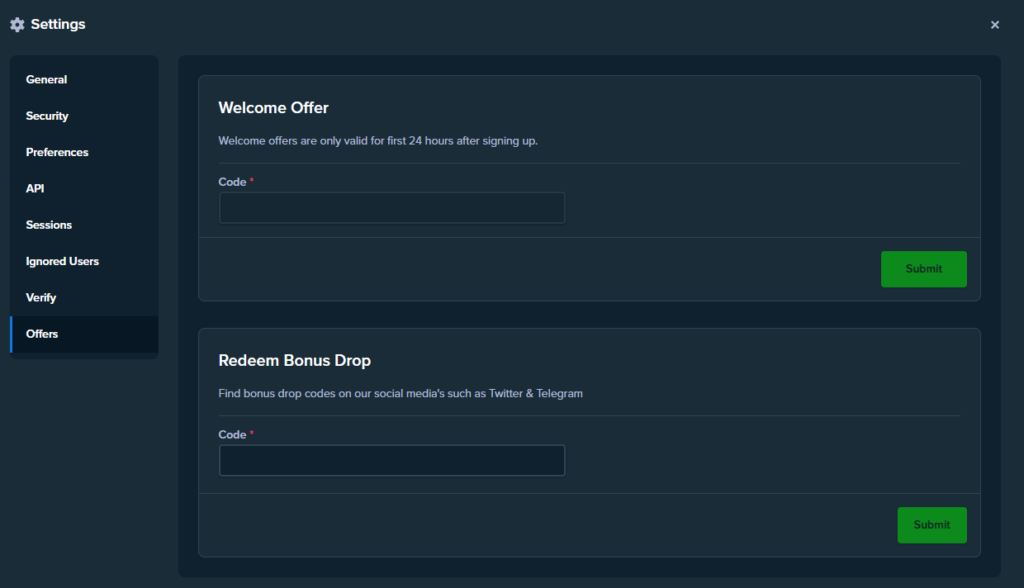Navigate to the Verify tab
1024x588 pixels.
pyautogui.click(x=41, y=298)
